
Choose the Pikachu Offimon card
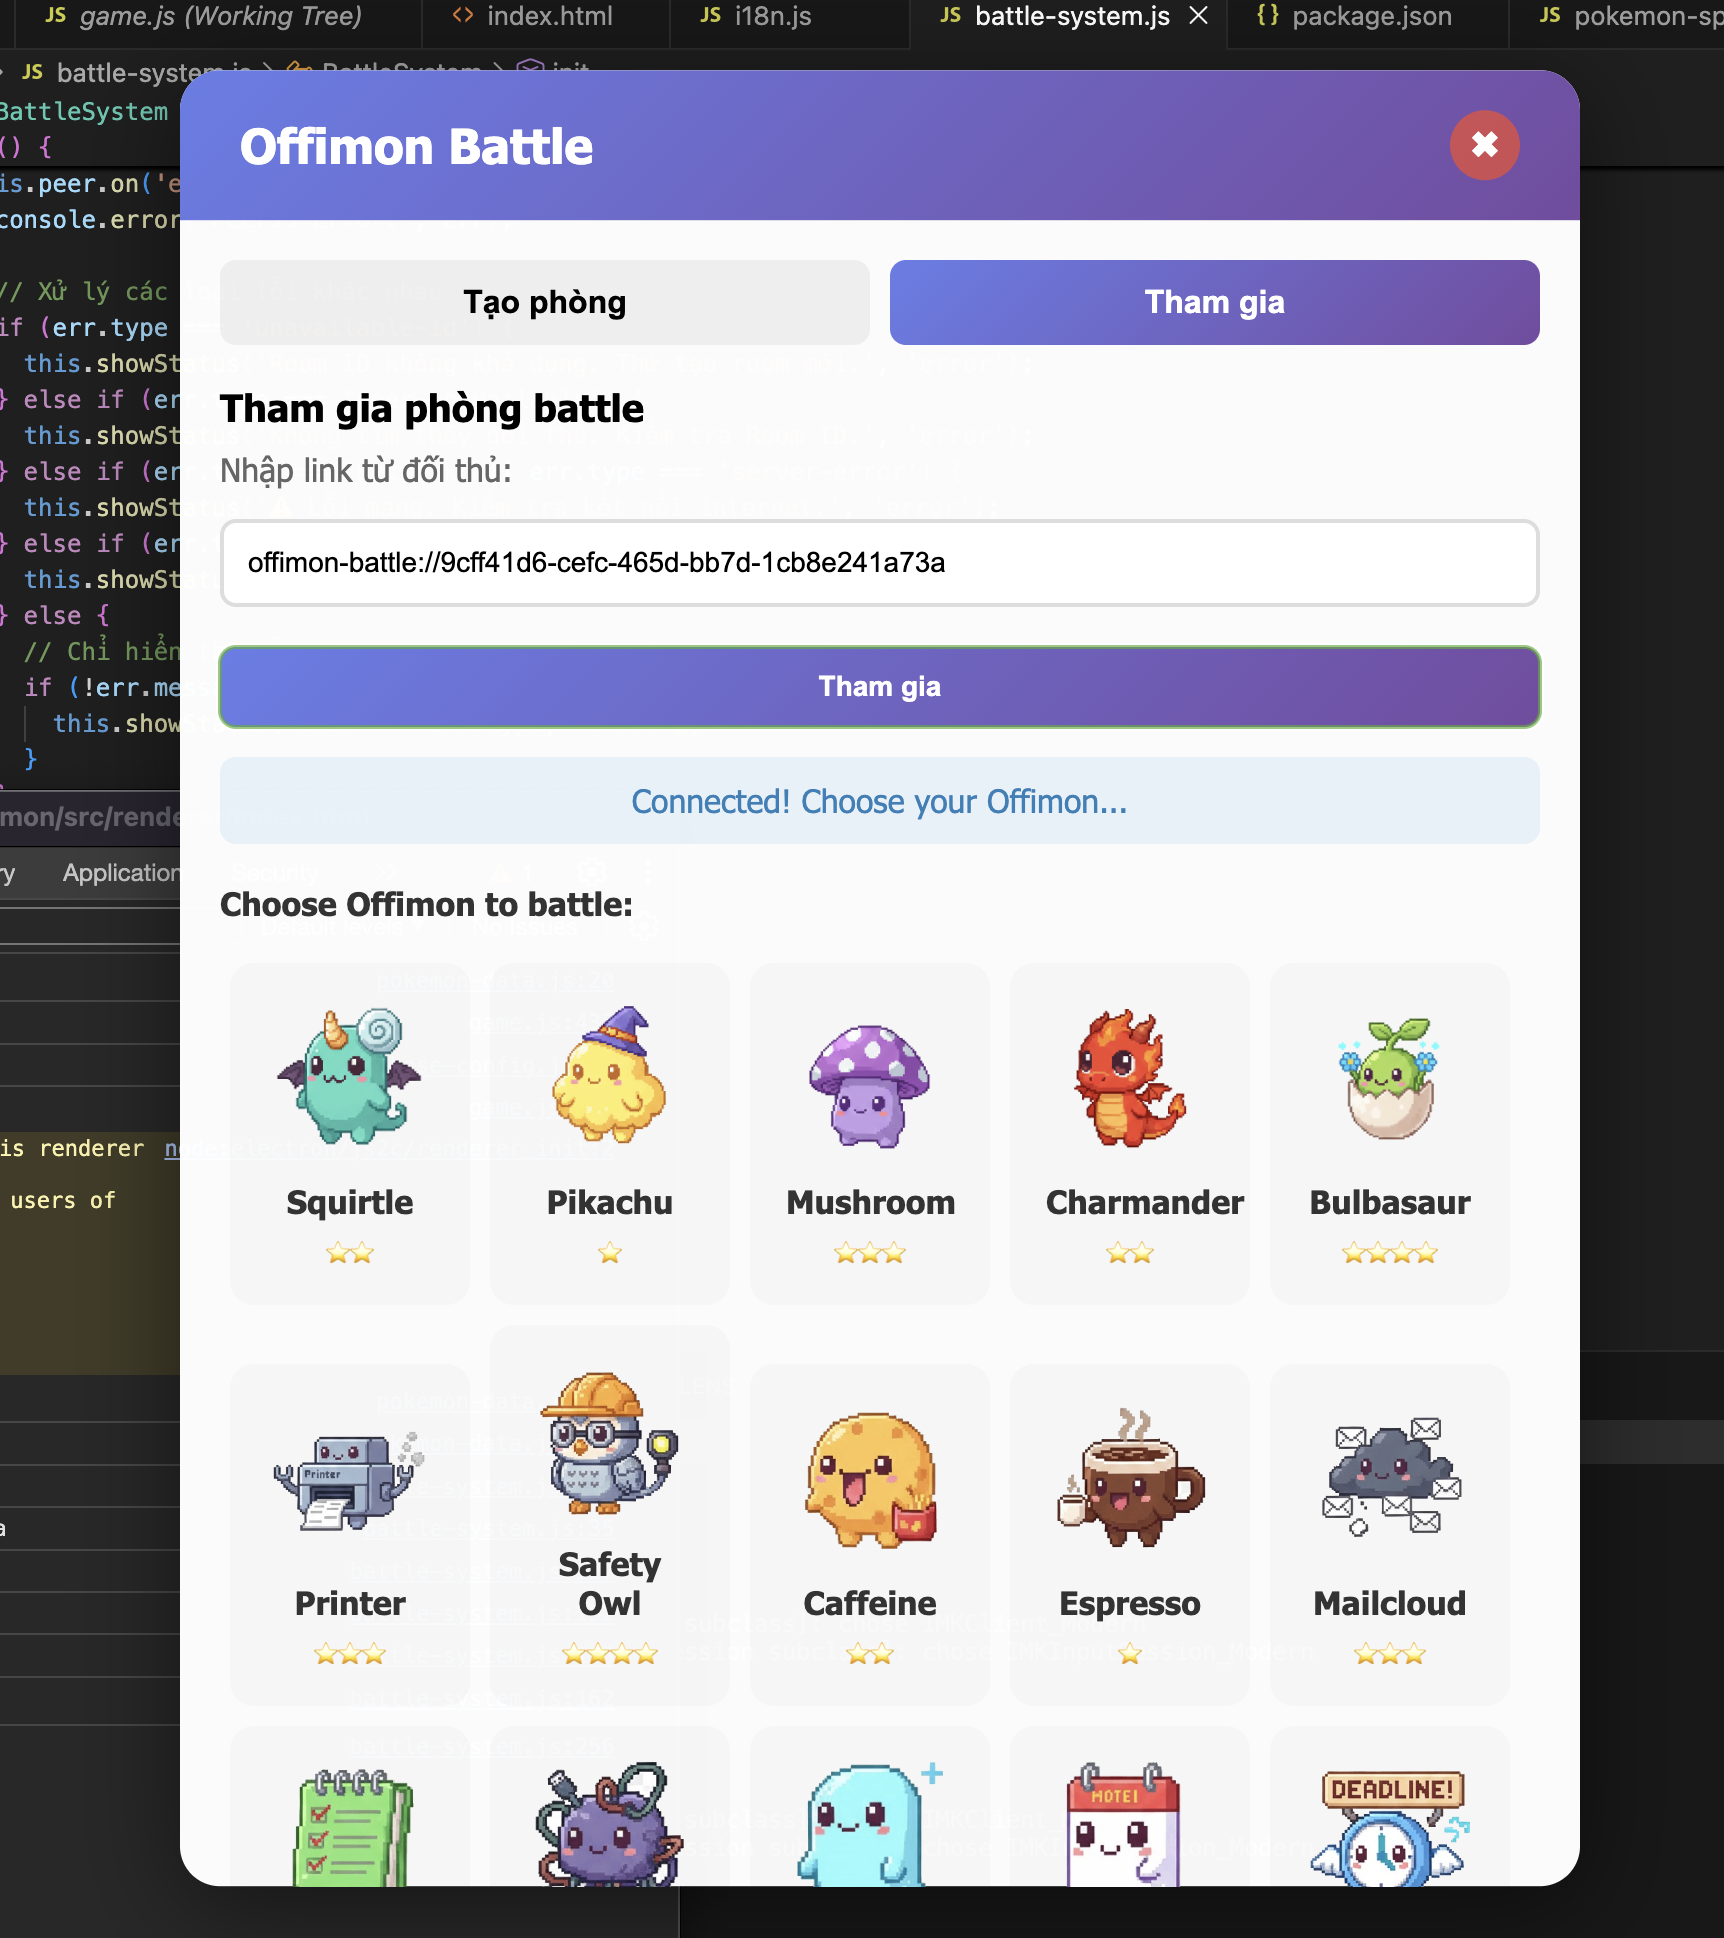pos(610,1133)
